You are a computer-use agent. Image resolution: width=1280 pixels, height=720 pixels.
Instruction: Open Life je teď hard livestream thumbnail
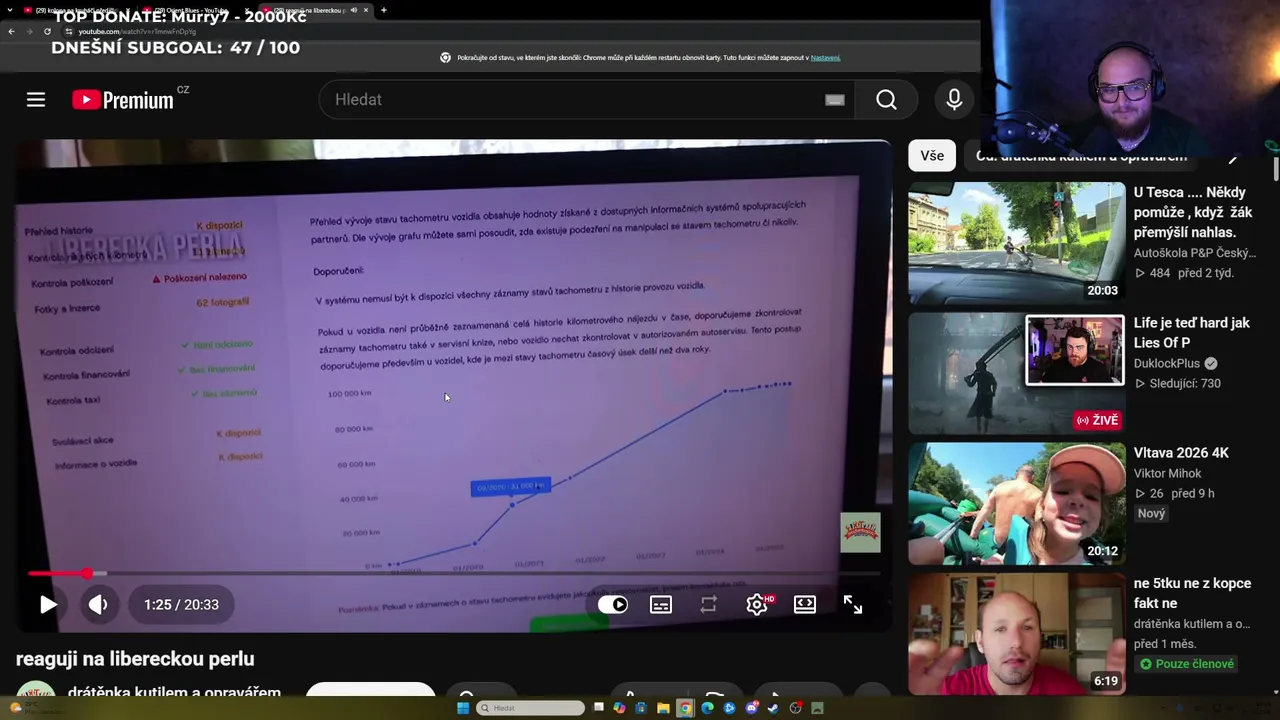[x=1016, y=373]
